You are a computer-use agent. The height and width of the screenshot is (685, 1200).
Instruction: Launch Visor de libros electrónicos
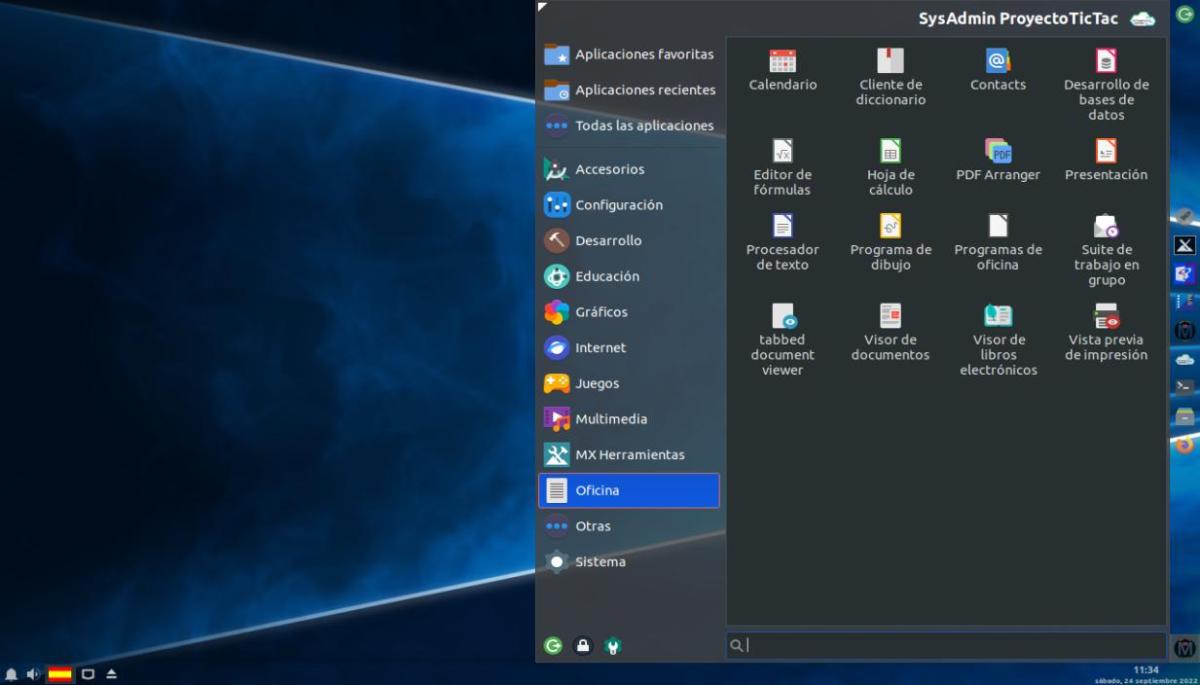tap(997, 339)
